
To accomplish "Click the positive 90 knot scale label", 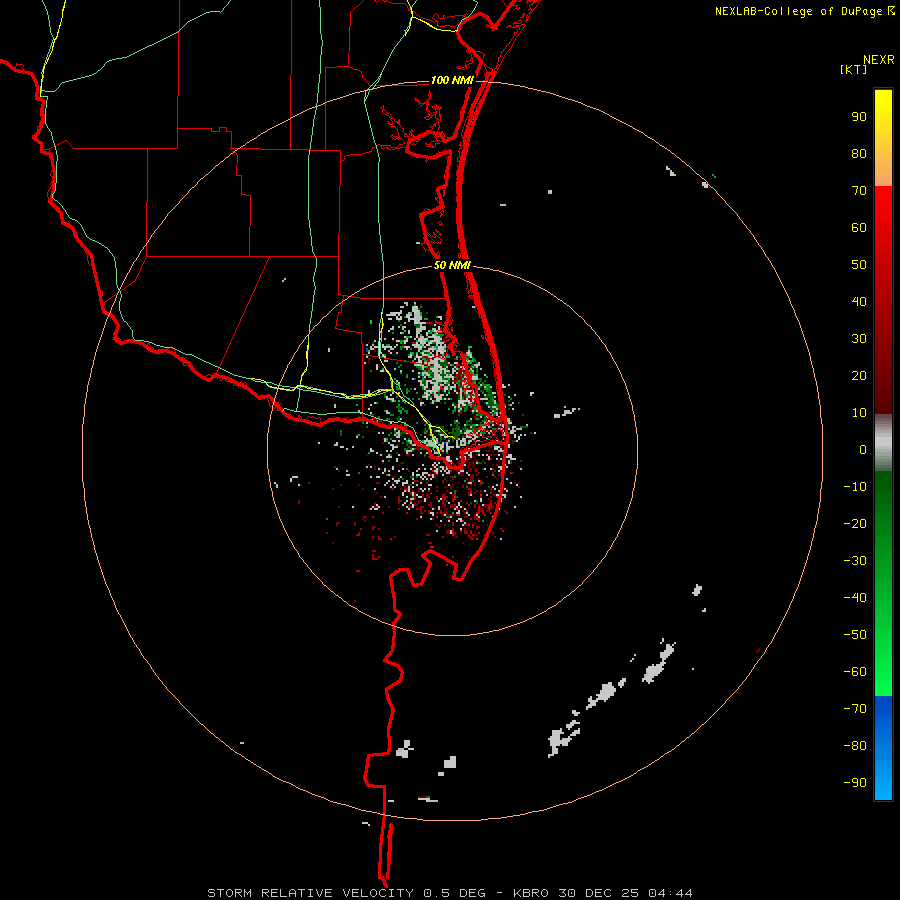I will [x=859, y=117].
